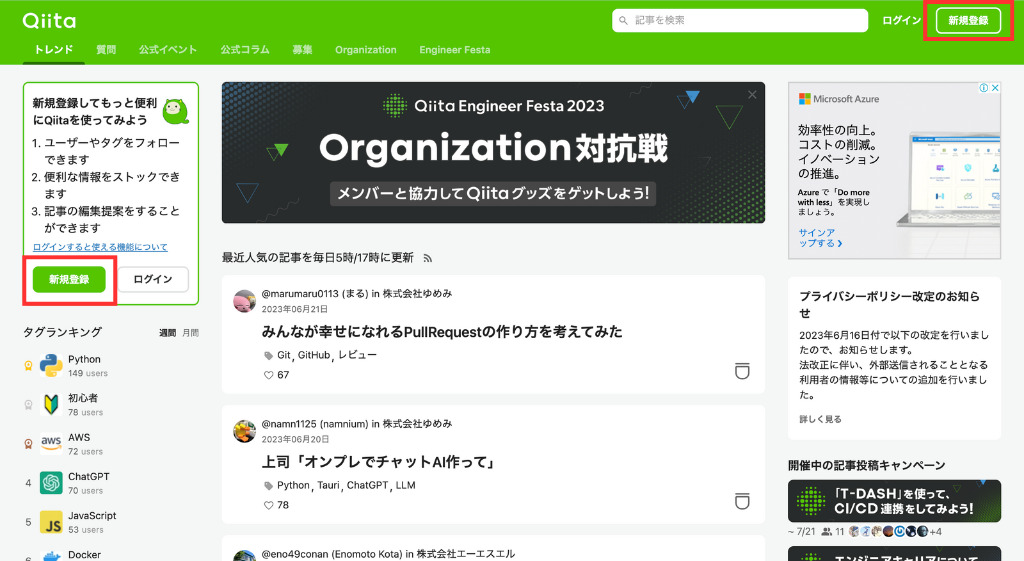Image resolution: width=1024 pixels, height=561 pixels.
Task: Open the 公式コラム tab
Action: click(x=244, y=50)
